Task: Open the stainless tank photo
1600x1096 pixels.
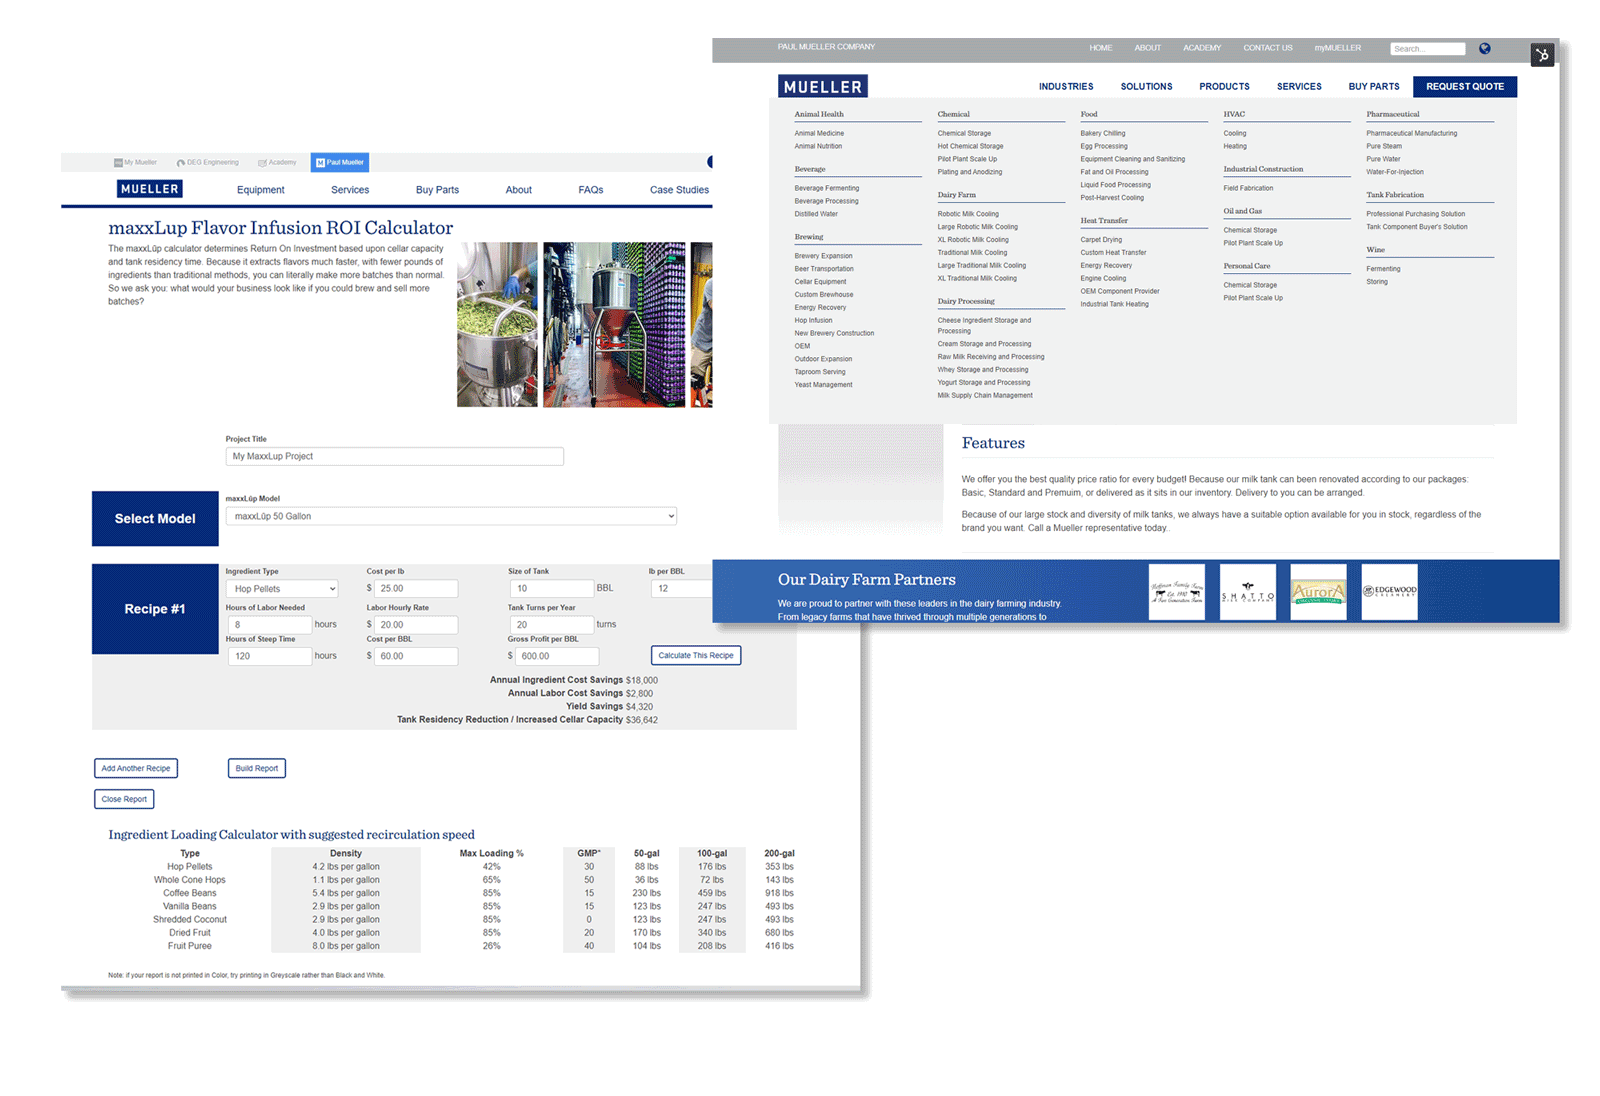Action: click(614, 324)
